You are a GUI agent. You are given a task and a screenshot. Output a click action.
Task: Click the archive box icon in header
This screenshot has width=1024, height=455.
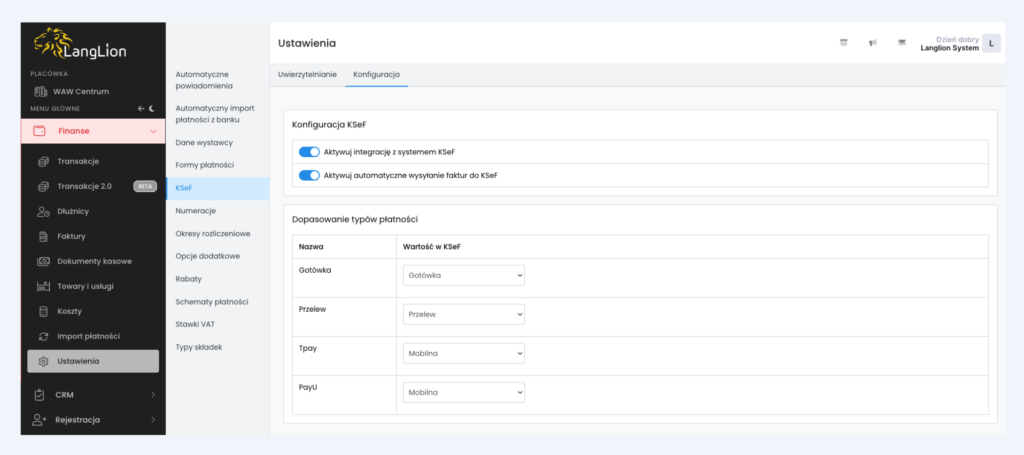point(843,43)
